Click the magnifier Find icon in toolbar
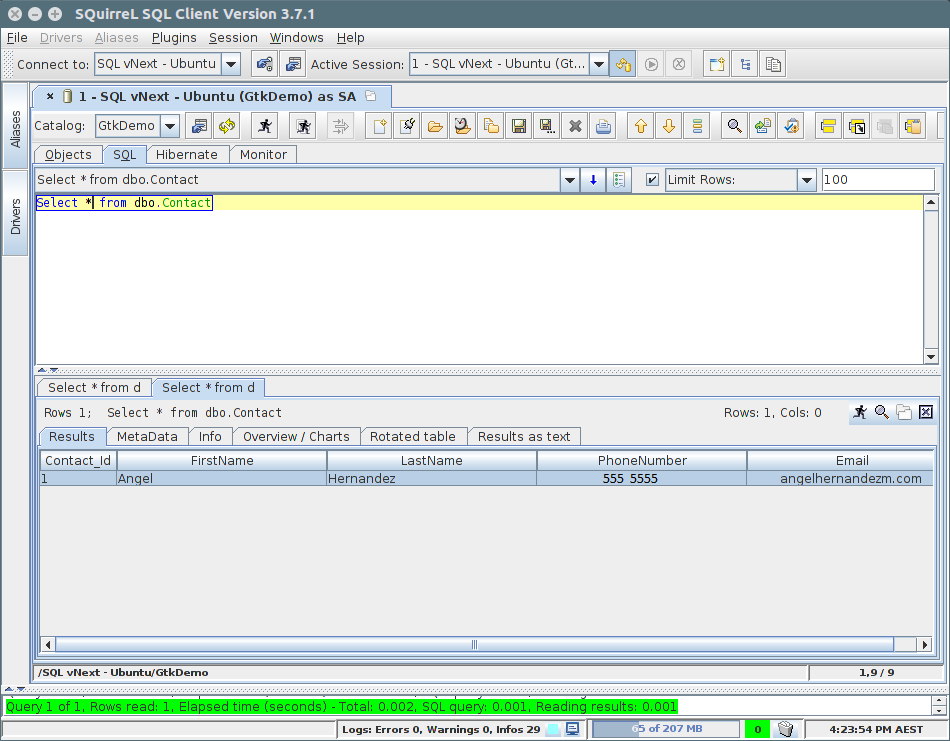The image size is (950, 741). point(735,126)
